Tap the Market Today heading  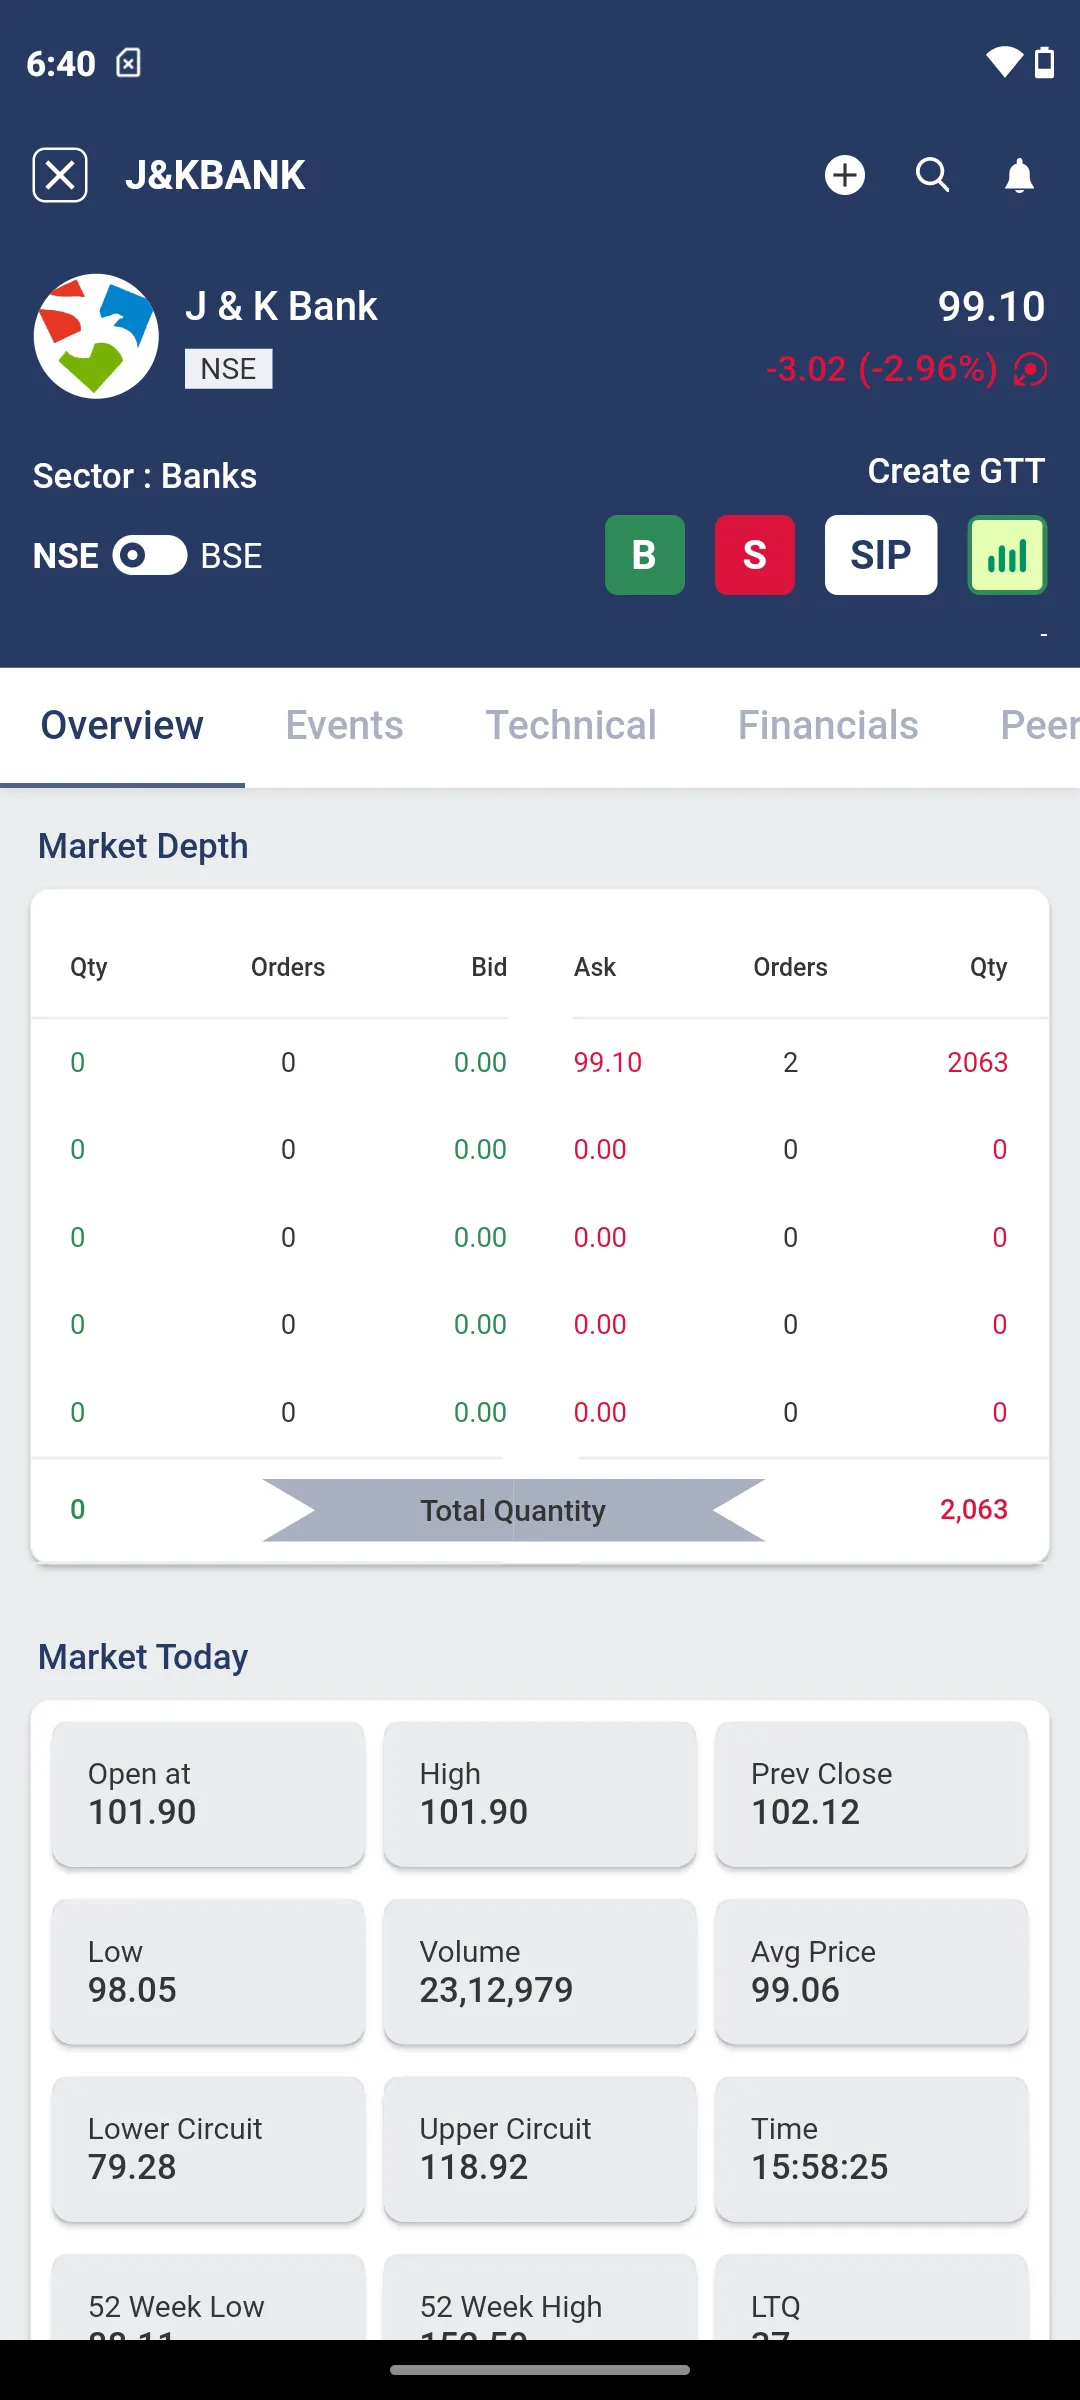click(143, 1657)
